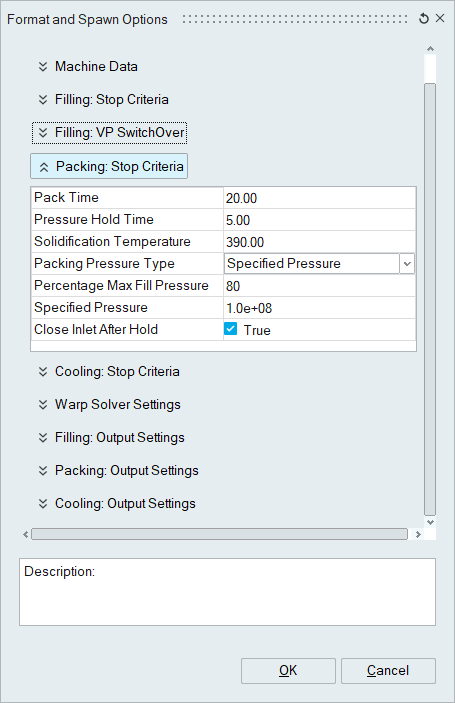Edit the Pack Time value field
This screenshot has width=455, height=703.
point(319,198)
